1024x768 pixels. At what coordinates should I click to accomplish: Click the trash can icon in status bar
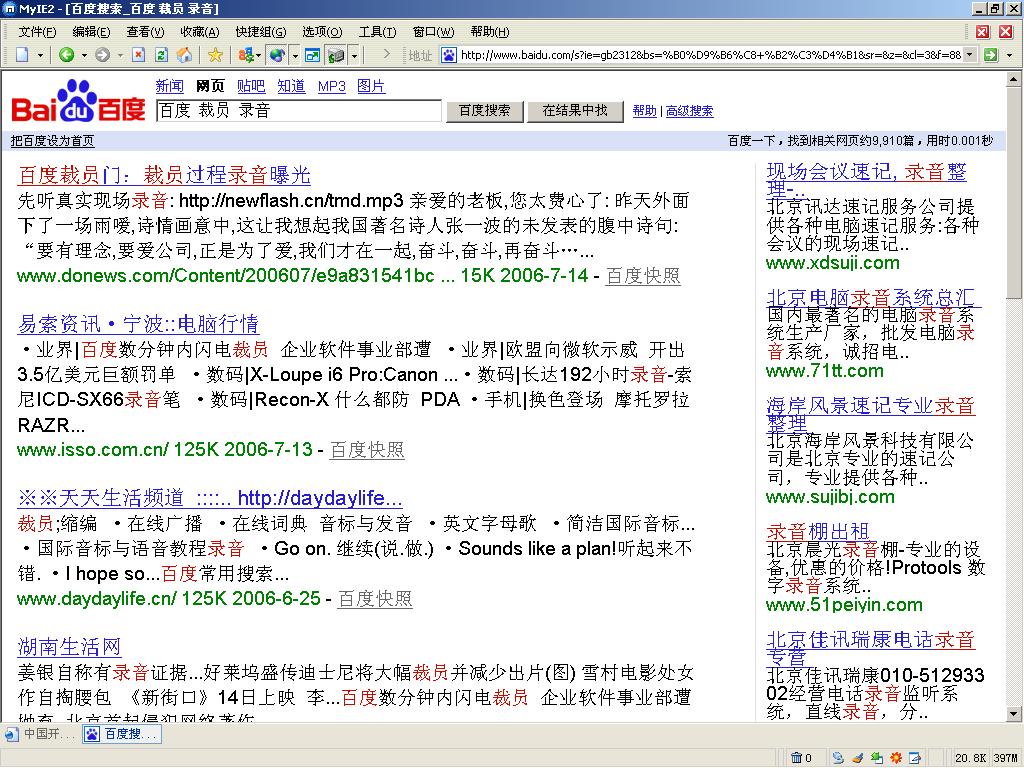tap(797, 758)
